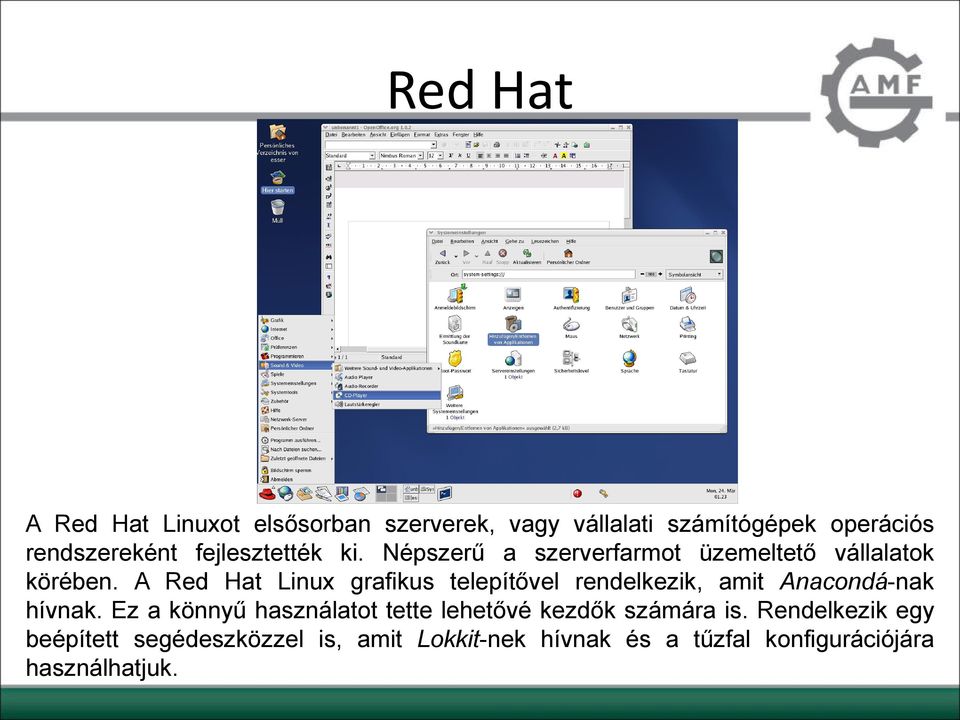Click the horizontal ruler in OpenOffice

480,166
